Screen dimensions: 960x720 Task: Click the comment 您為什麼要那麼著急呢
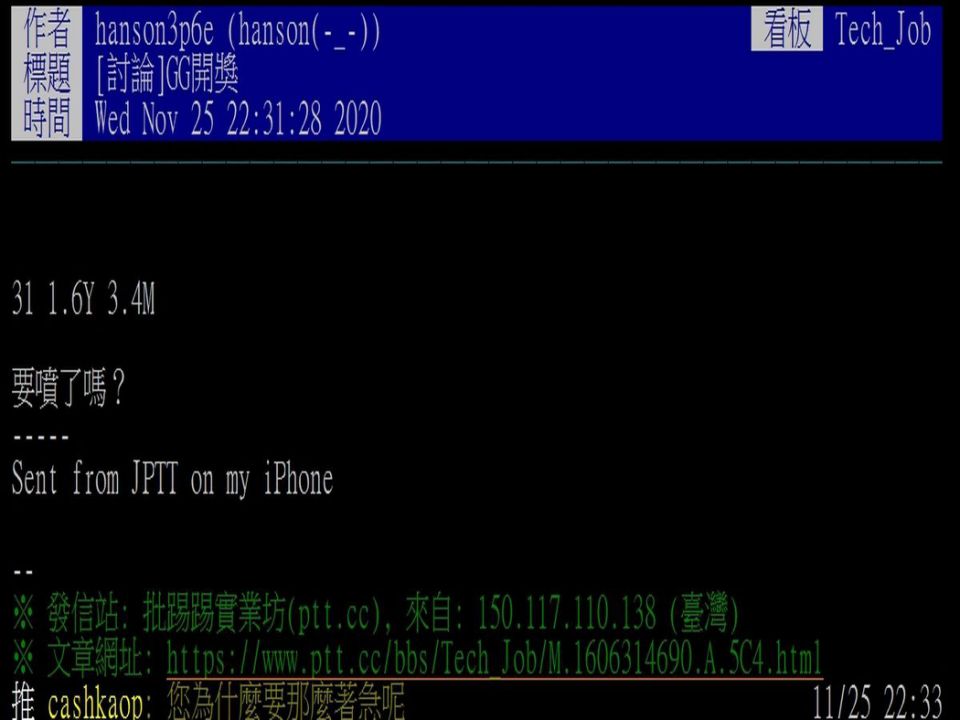pos(285,702)
